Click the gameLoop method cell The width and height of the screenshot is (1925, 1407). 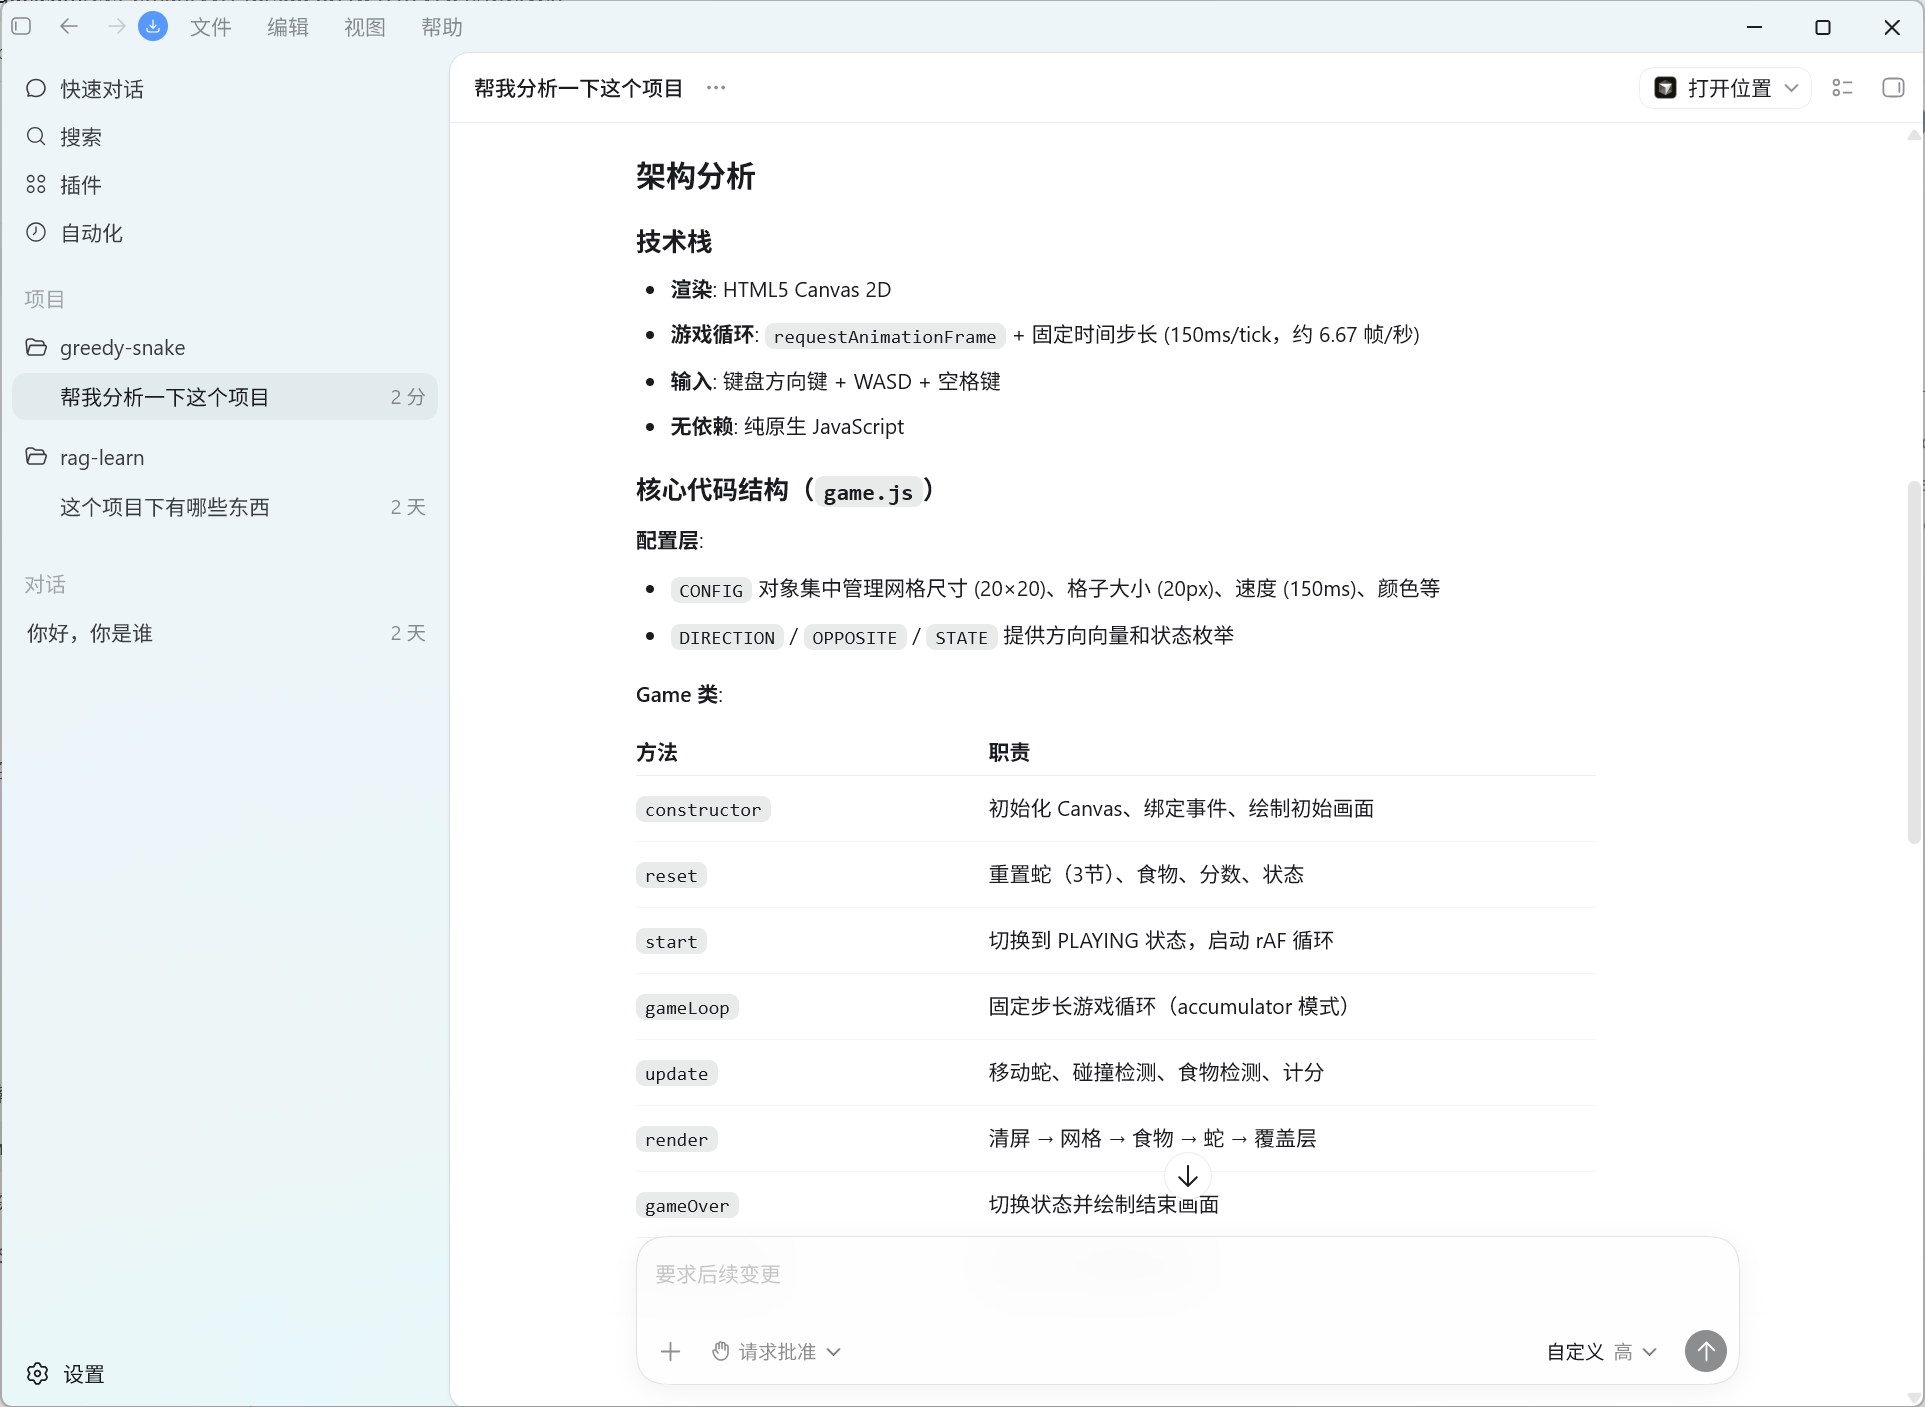pos(687,1007)
